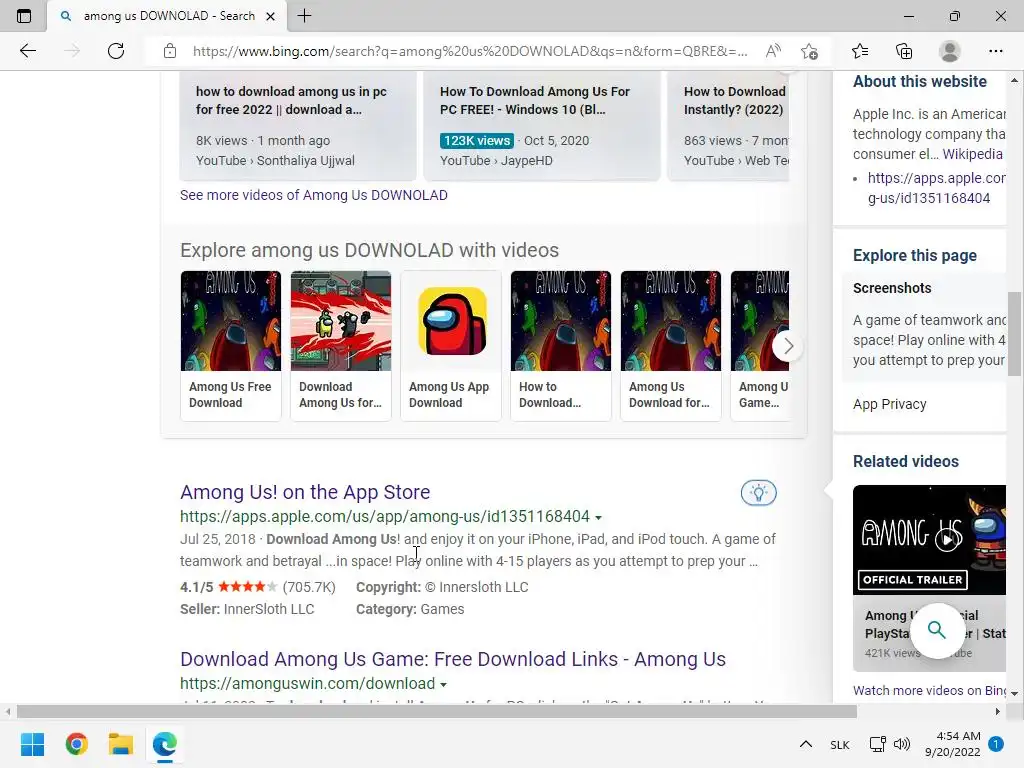Open tab actions menu icon

[x=24, y=16]
